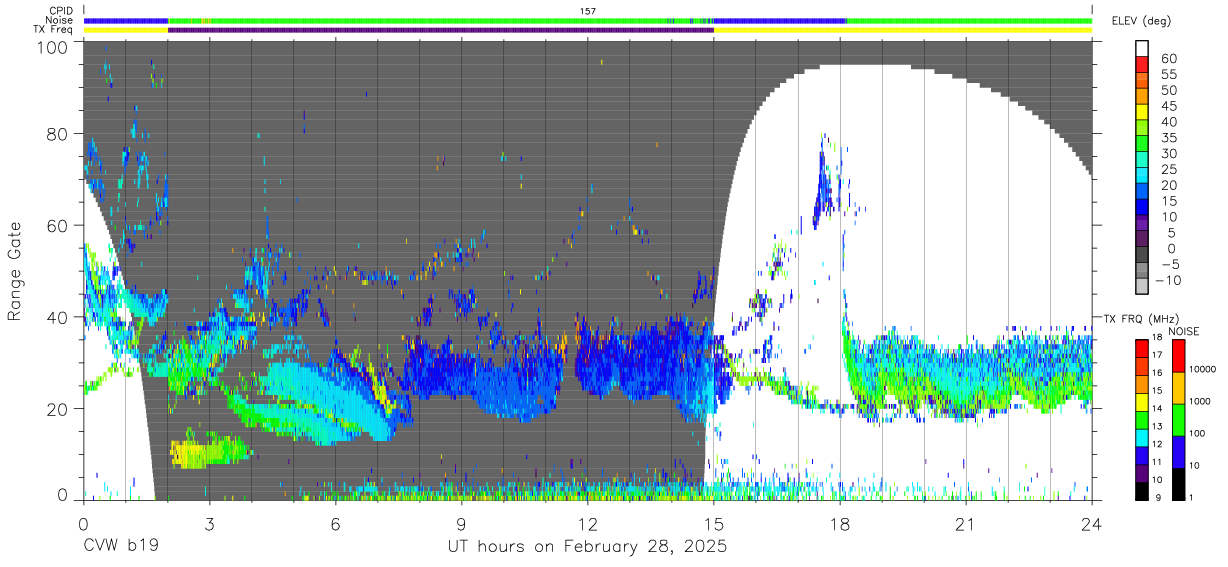Screen dimensions: 1228x567
Task: Click range gate tick label '80'
Action: pyautogui.click(x=57, y=133)
